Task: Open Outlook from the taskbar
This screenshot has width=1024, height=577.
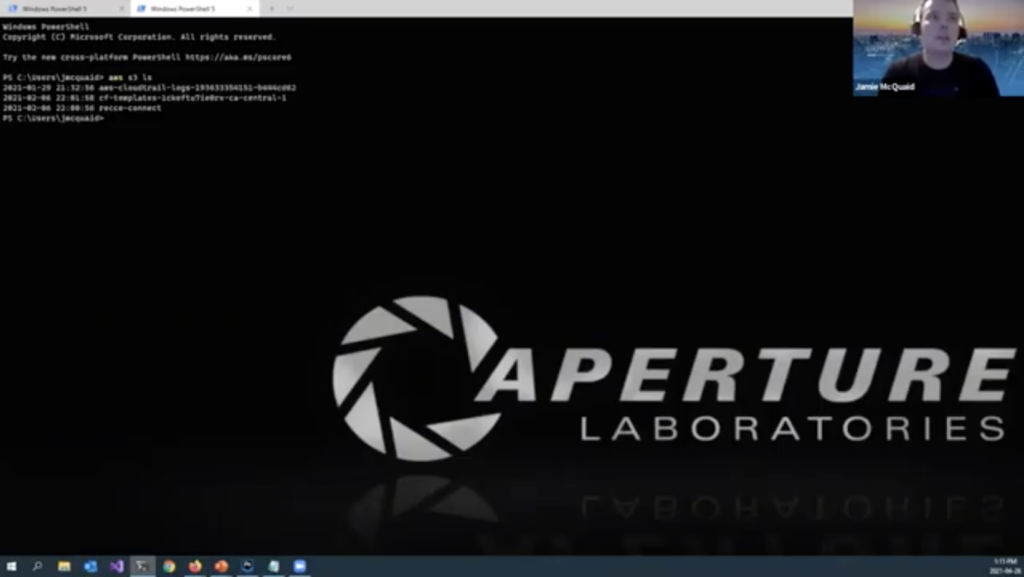Action: [x=90, y=566]
